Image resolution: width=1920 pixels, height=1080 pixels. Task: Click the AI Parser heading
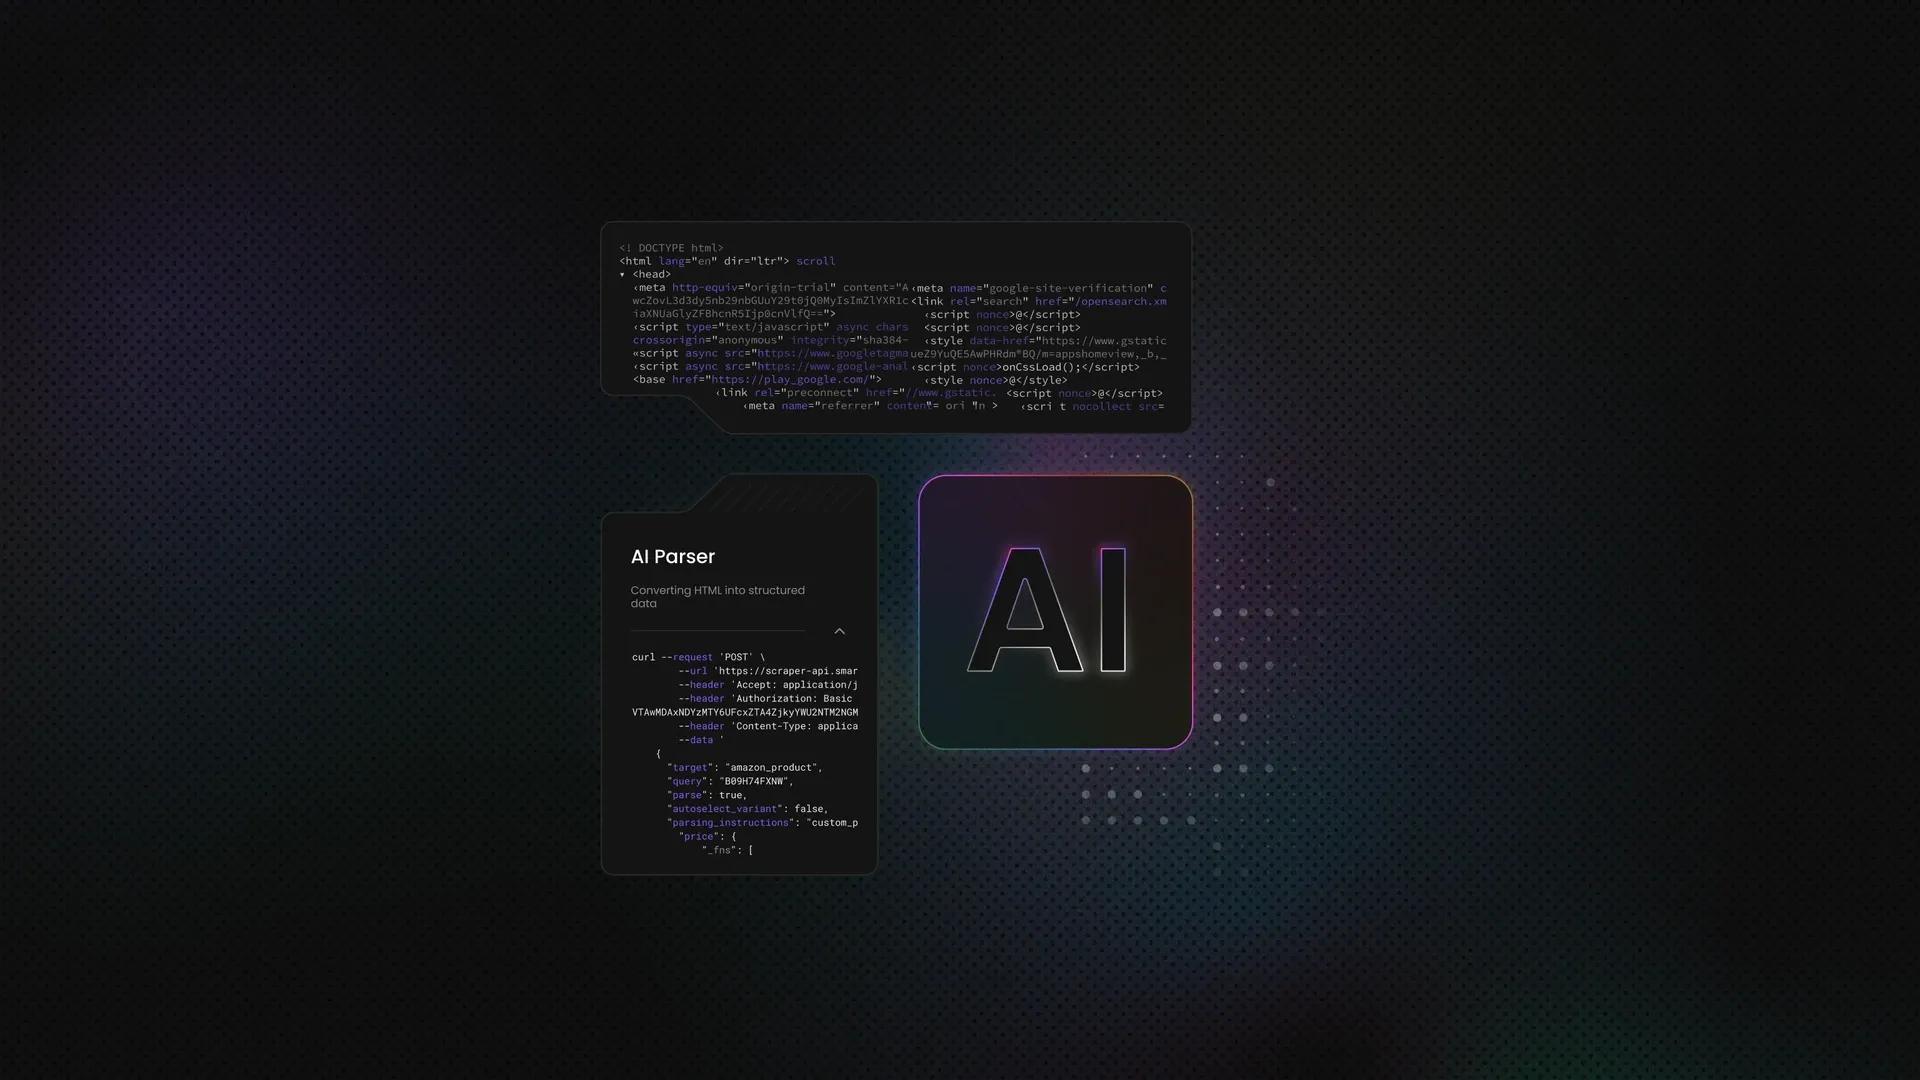pos(672,557)
